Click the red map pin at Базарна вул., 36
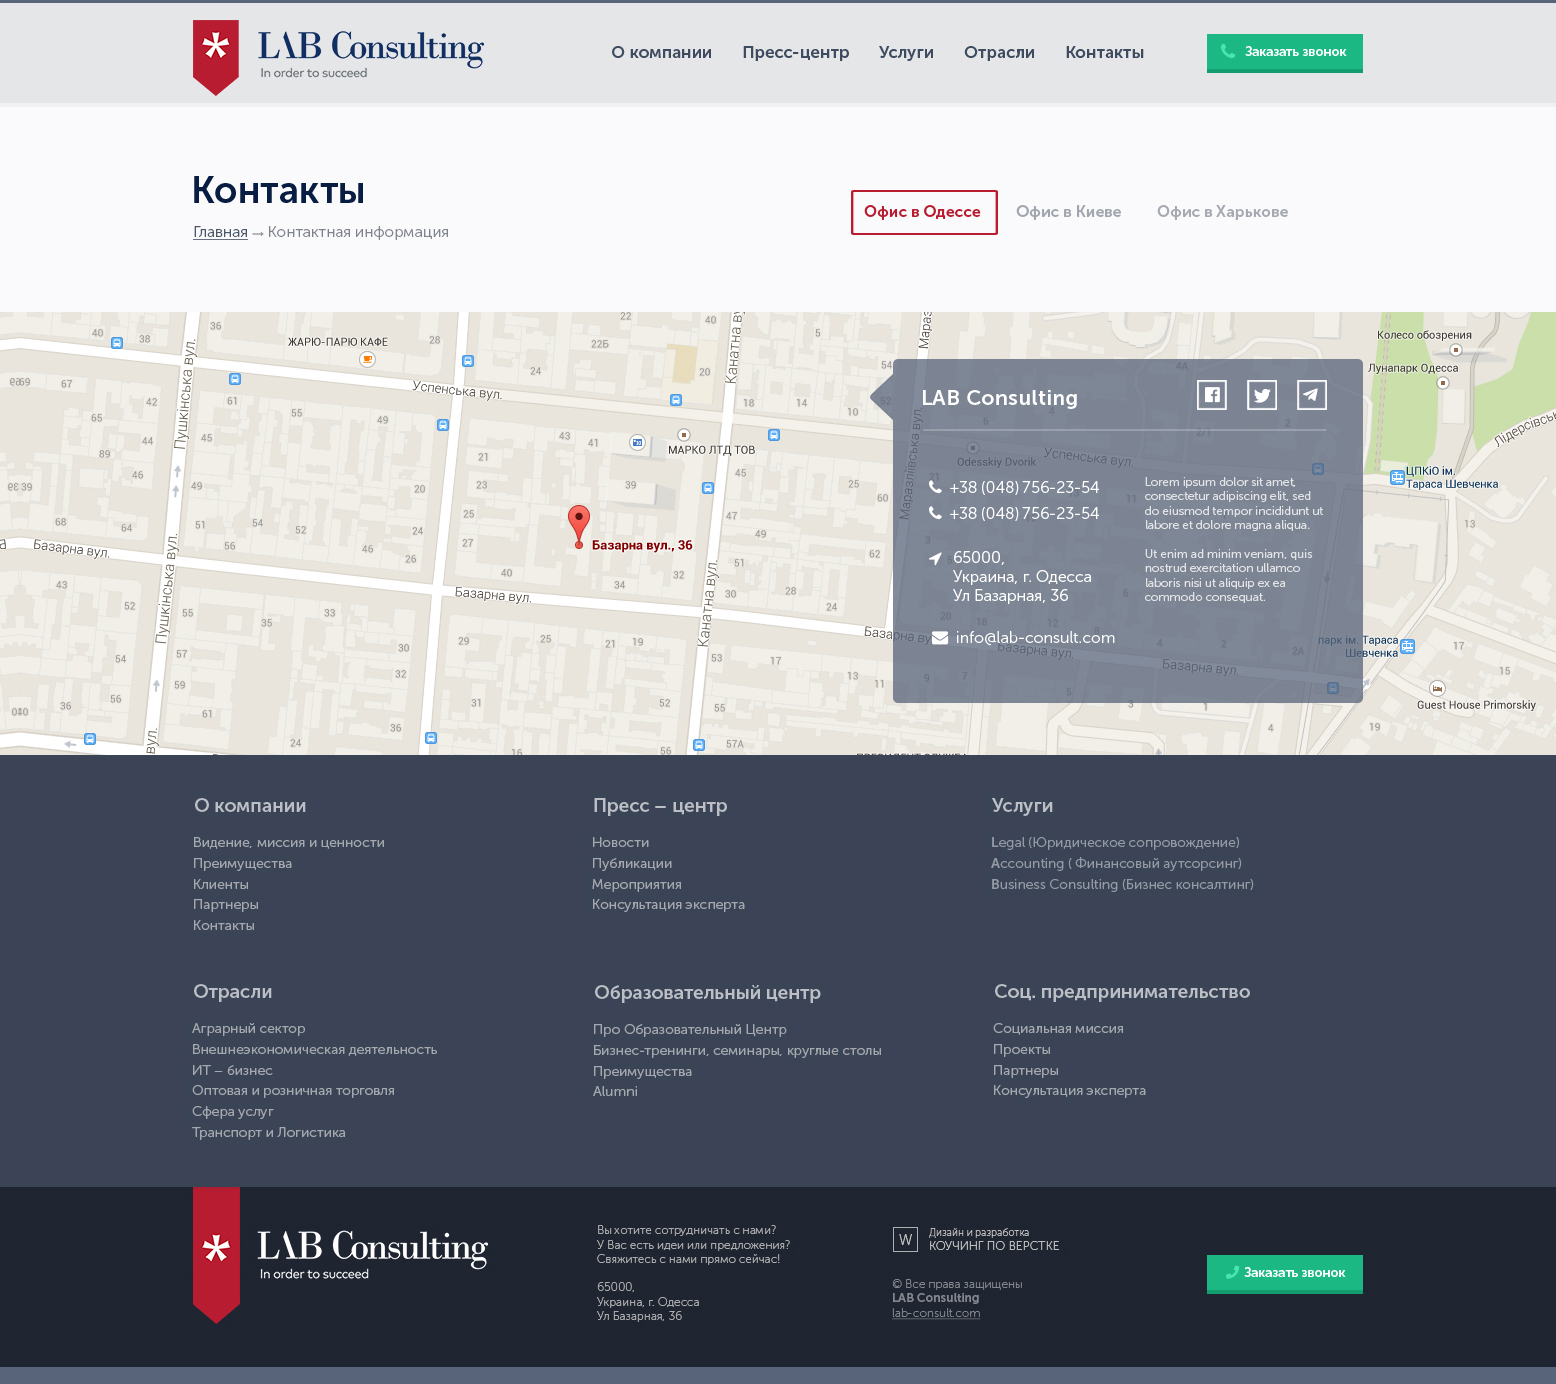This screenshot has width=1556, height=1384. tap(579, 526)
